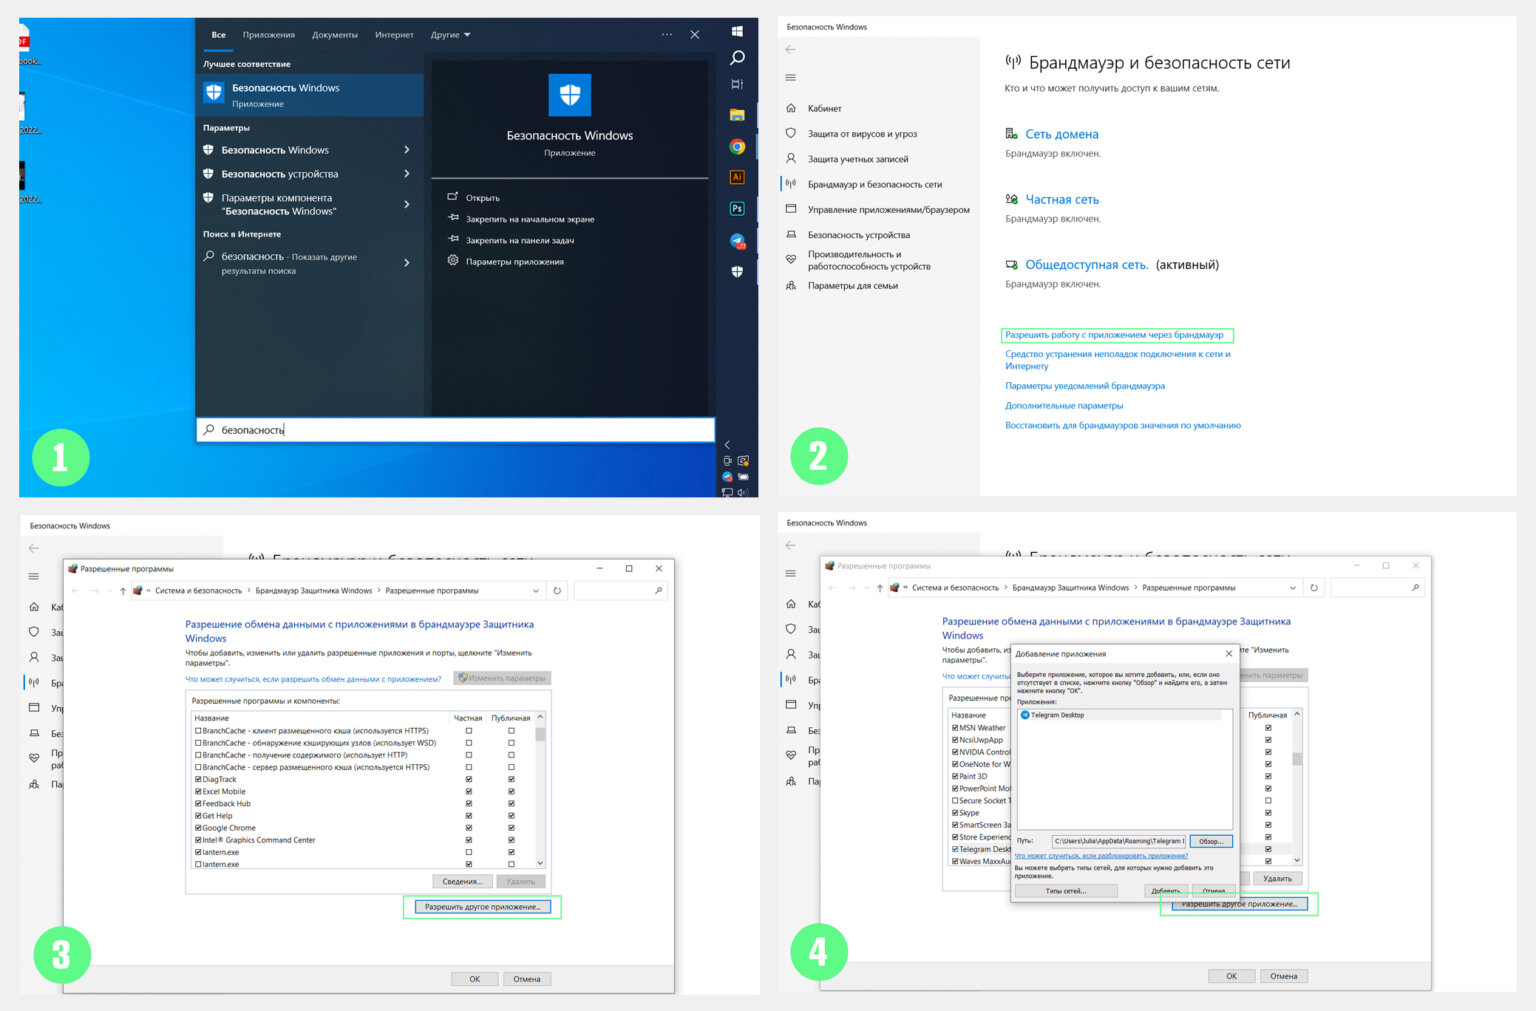The width and height of the screenshot is (1536, 1011).
Task: Click the Сеть домена network icon
Action: [x=1012, y=133]
